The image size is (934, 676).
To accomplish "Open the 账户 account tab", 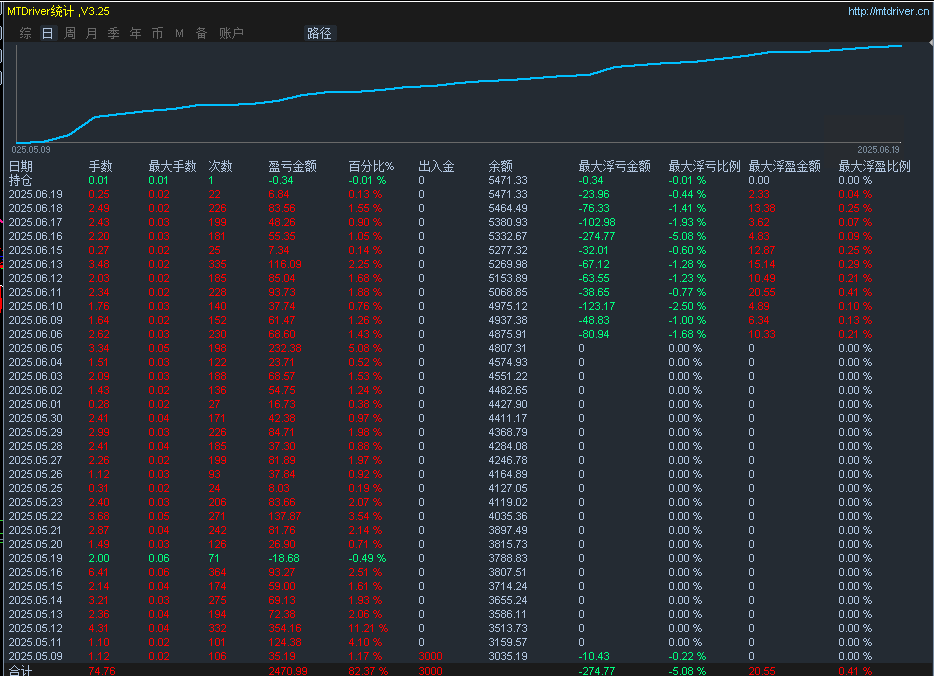I will (x=231, y=33).
